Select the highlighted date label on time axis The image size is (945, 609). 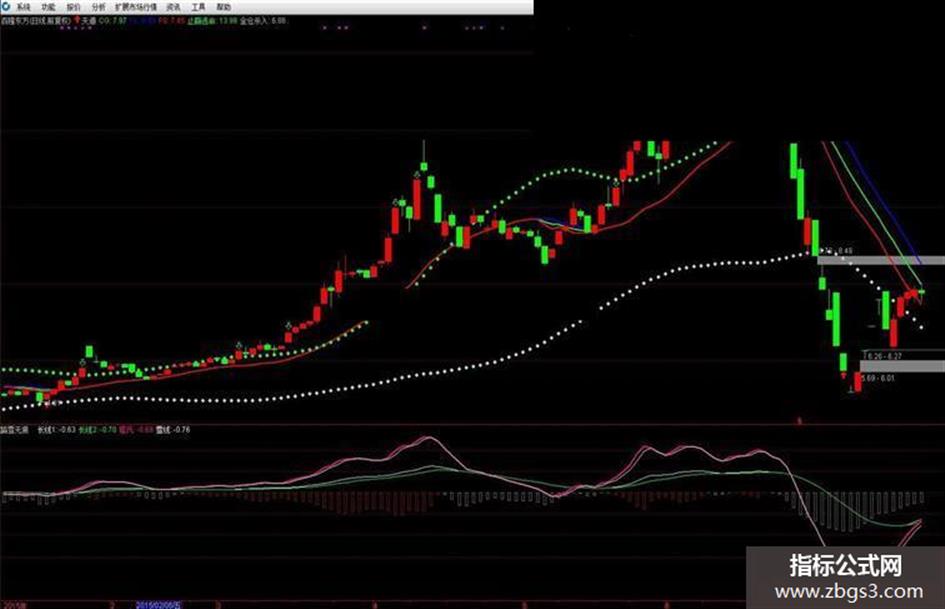pos(159,604)
